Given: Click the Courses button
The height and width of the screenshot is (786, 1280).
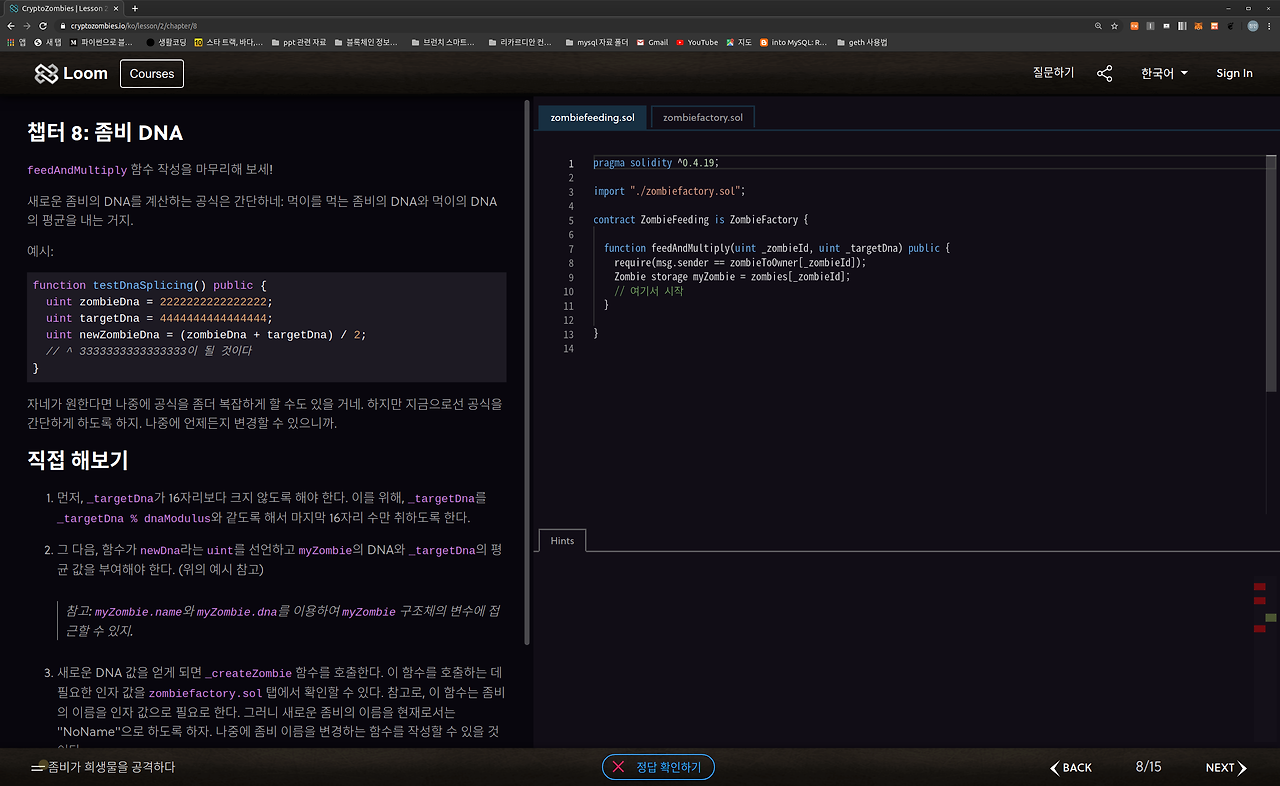Looking at the screenshot, I should pos(152,74).
